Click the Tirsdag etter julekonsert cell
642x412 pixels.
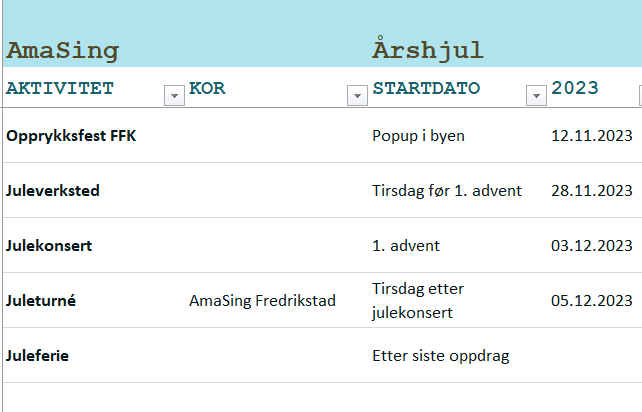(417, 300)
